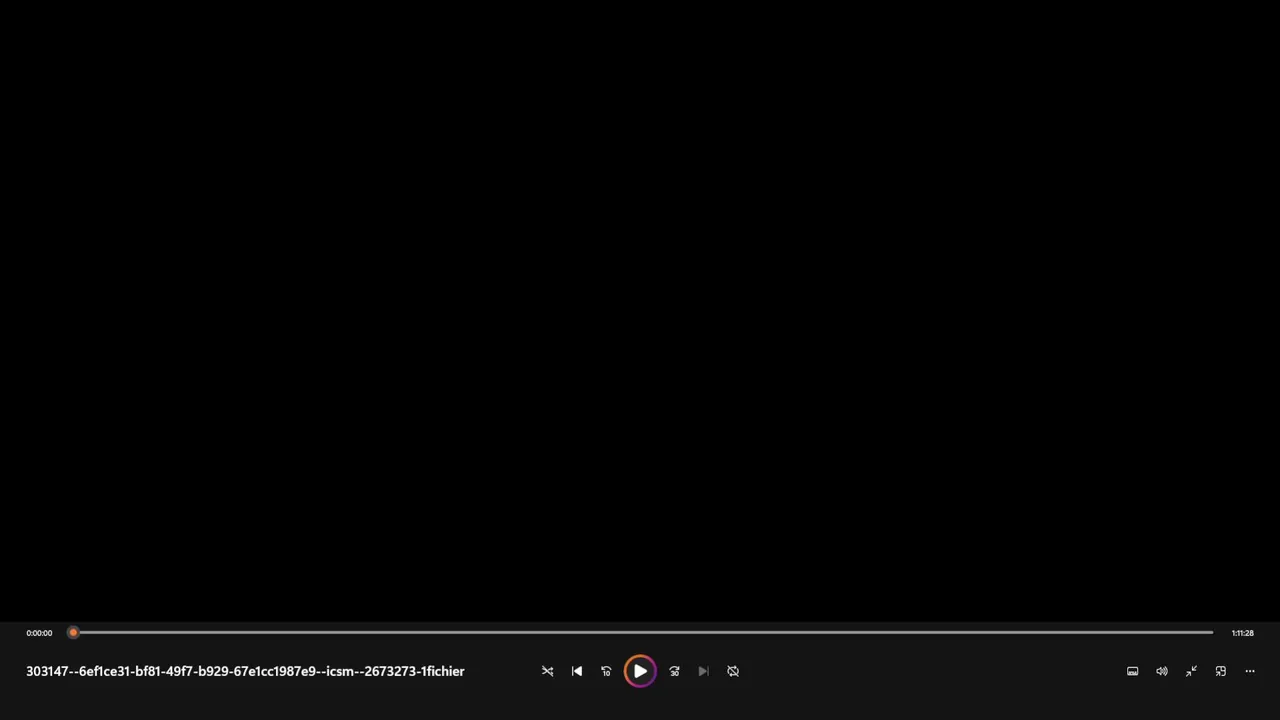Start playback with the Play button
This screenshot has height=720, width=1280.
click(640, 671)
